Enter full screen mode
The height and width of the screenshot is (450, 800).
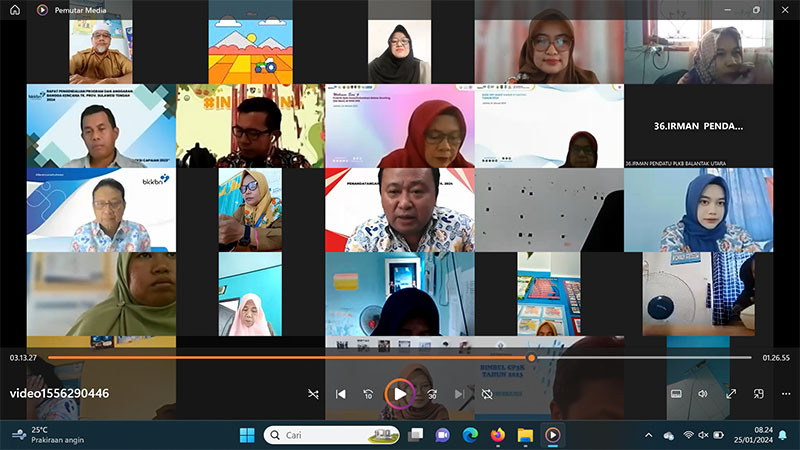click(x=731, y=394)
